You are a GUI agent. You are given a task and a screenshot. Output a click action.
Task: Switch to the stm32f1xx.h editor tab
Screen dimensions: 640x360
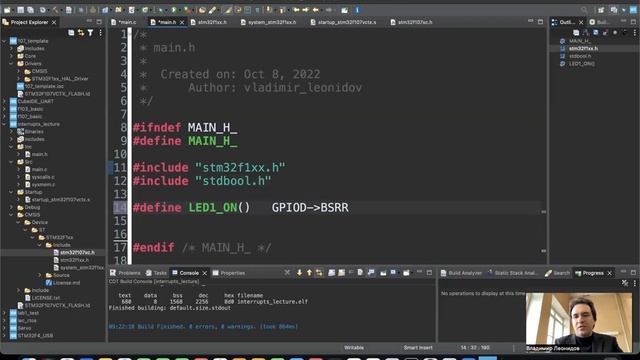209,22
